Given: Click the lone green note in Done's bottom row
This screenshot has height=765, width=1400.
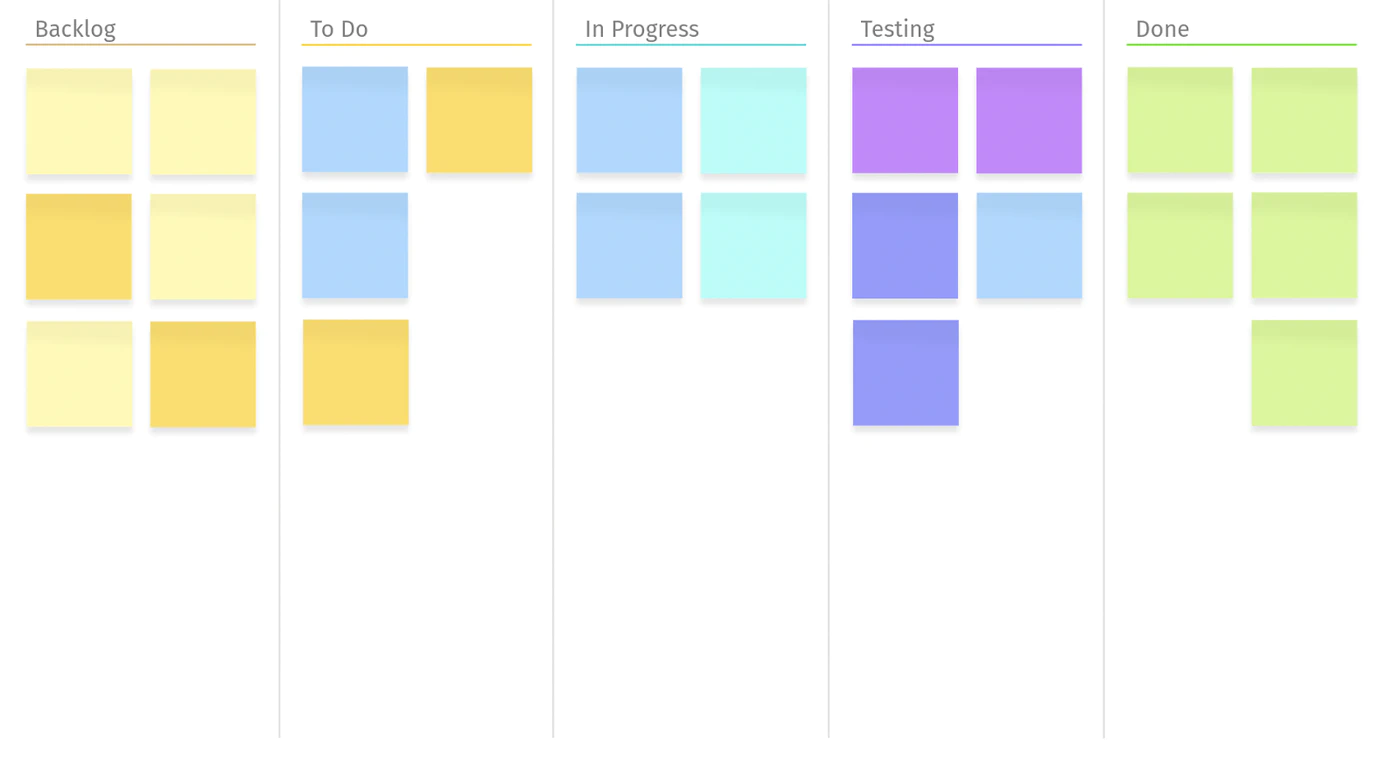Looking at the screenshot, I should point(1304,373).
